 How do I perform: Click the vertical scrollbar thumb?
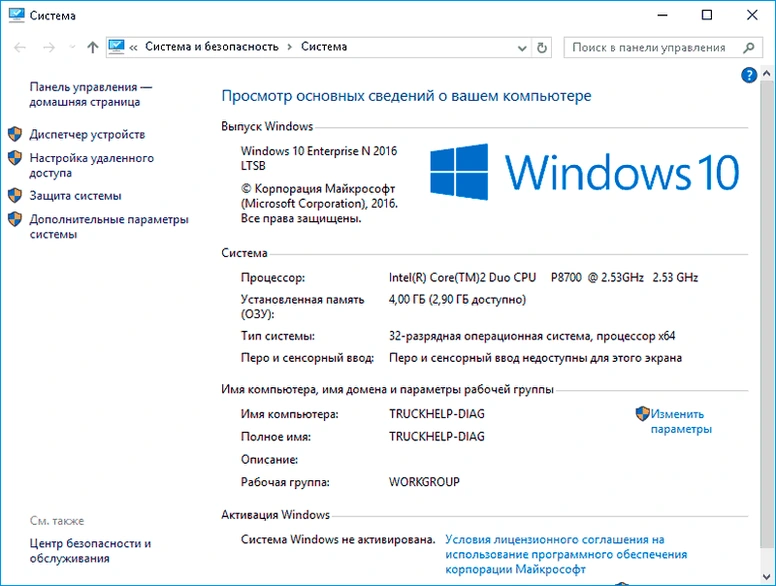(767, 312)
